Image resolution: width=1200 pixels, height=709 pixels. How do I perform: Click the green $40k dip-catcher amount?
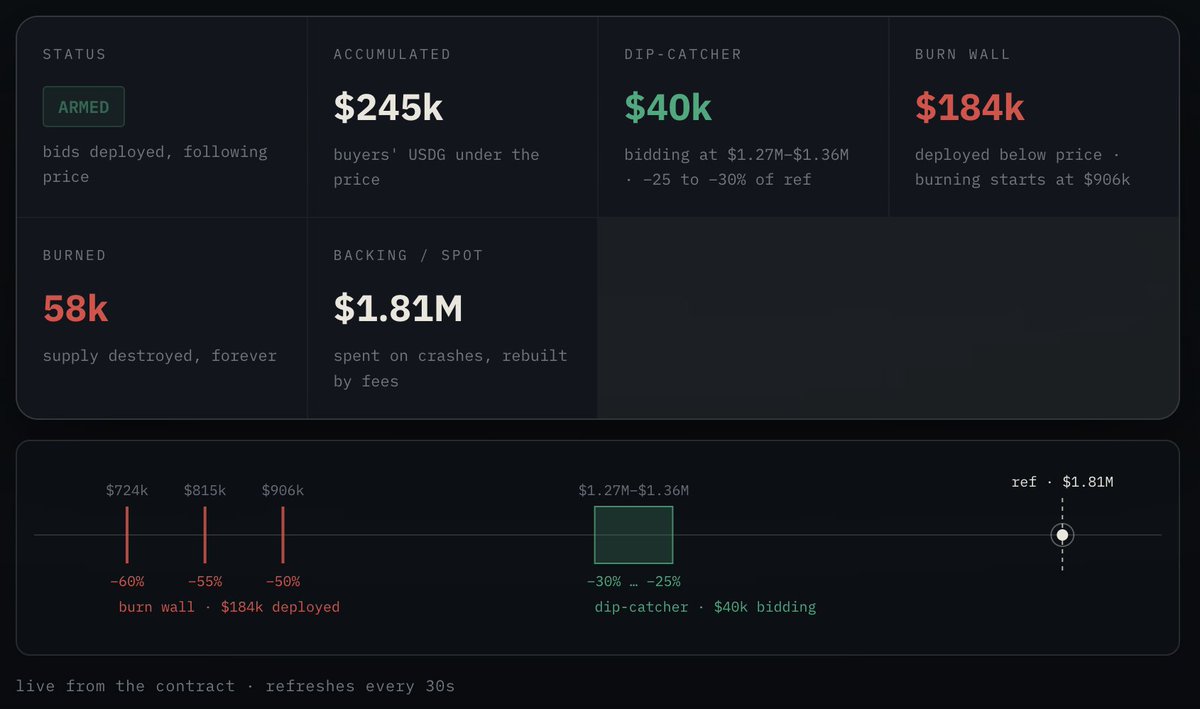click(x=668, y=107)
